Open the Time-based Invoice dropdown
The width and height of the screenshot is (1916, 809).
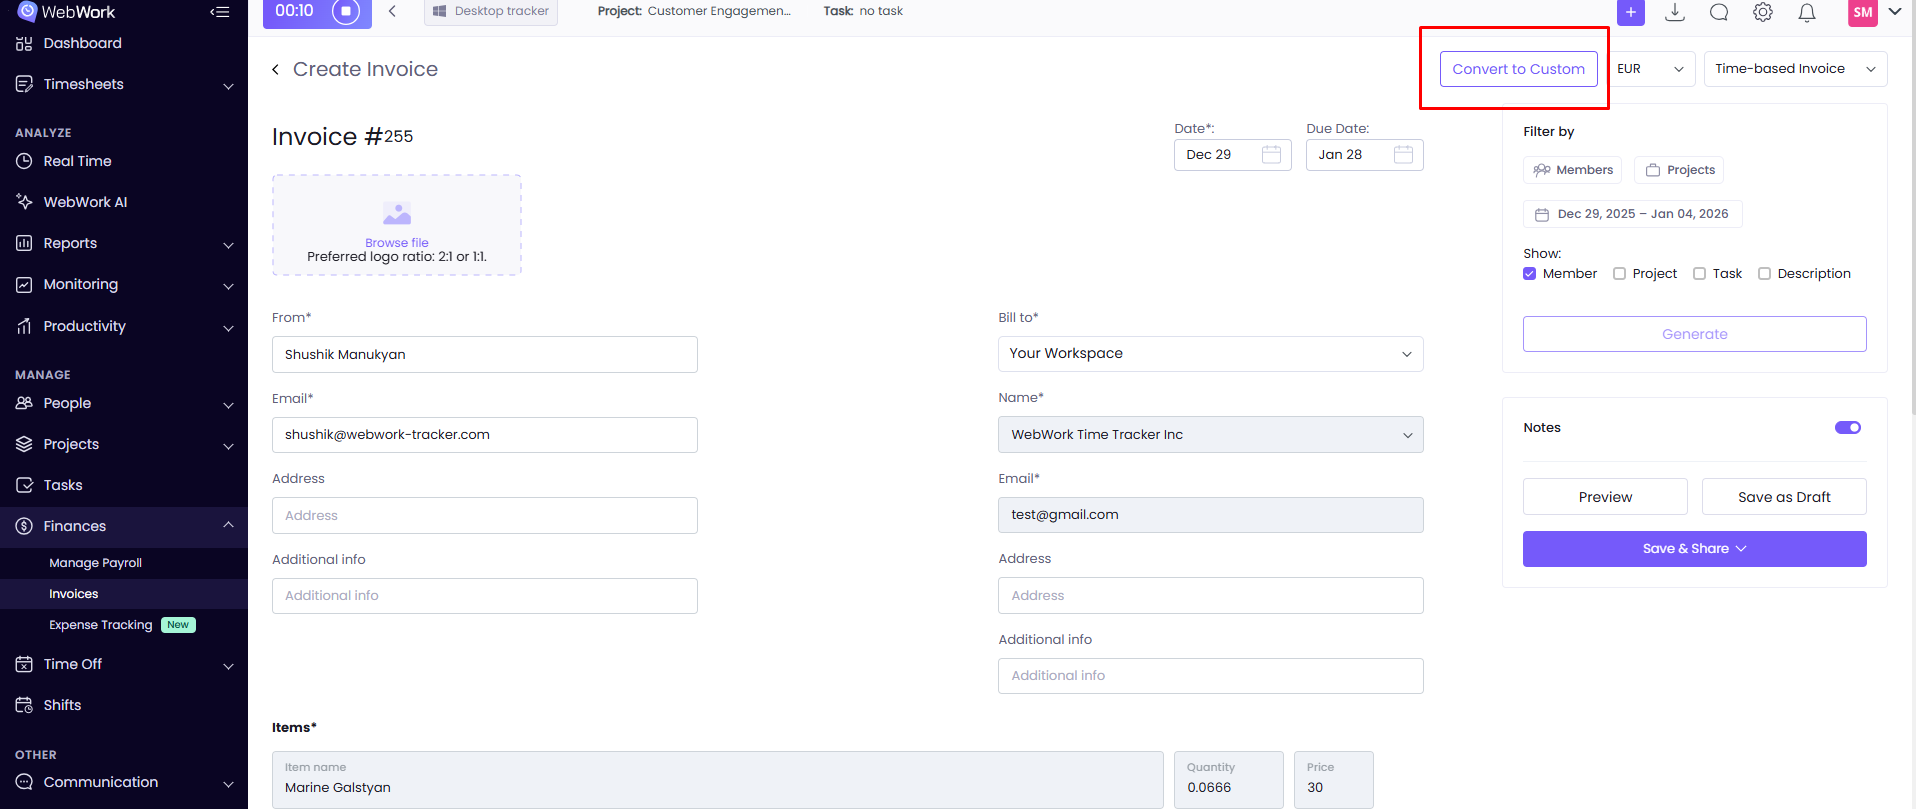pyautogui.click(x=1794, y=69)
